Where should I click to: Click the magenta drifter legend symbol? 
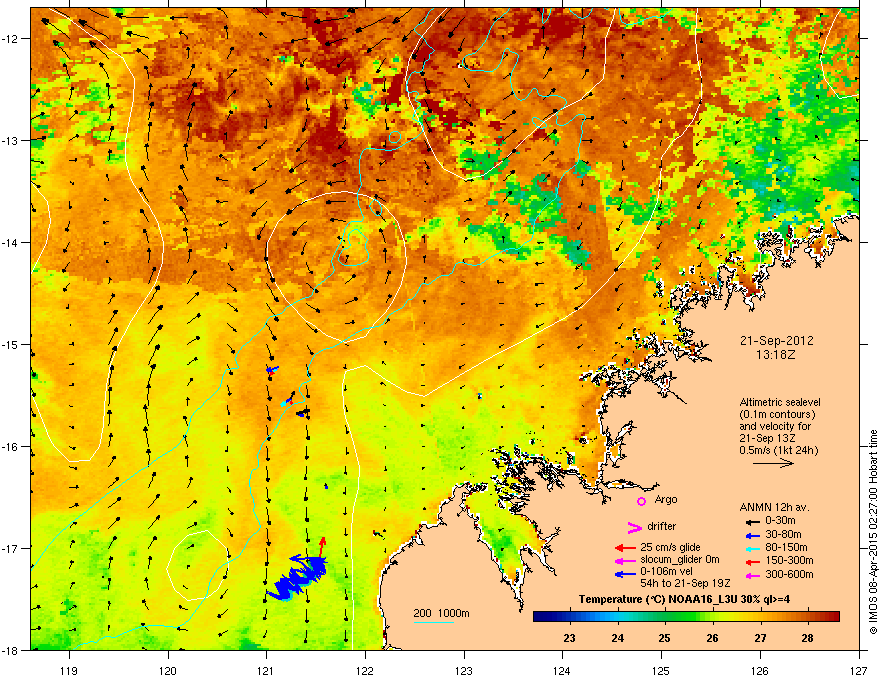click(634, 527)
